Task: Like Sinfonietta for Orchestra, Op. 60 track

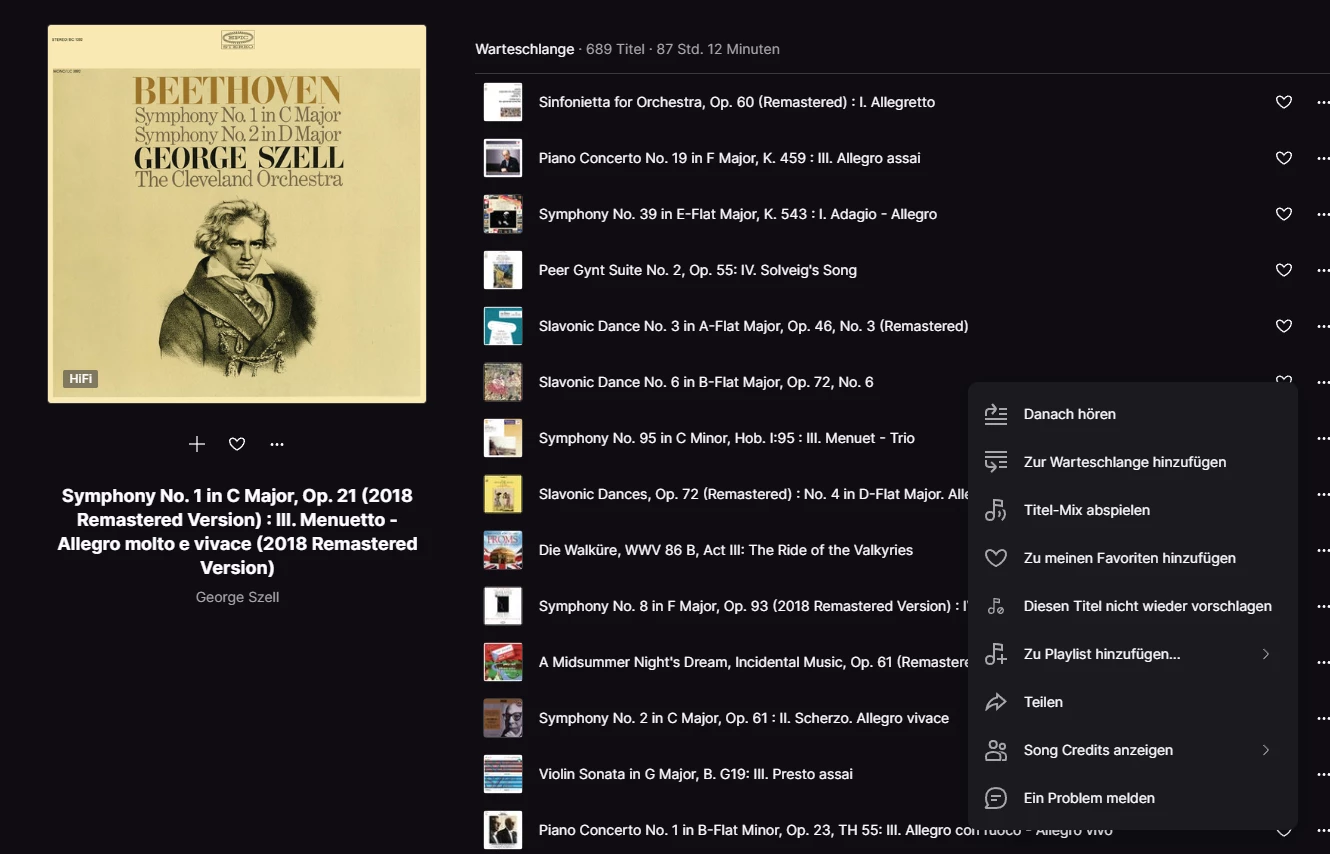Action: tap(1284, 102)
